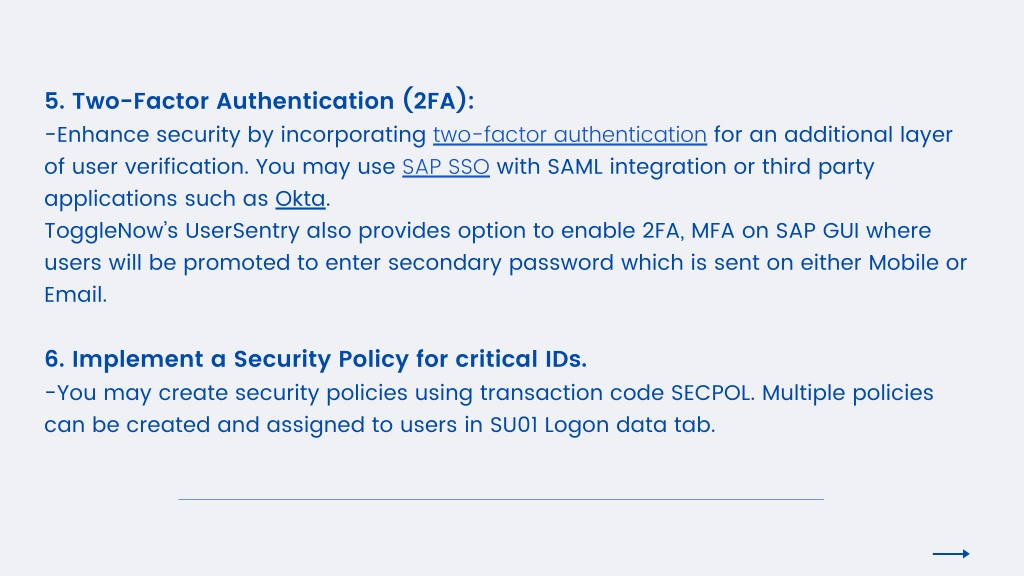This screenshot has height=576, width=1024.
Task: Open the Okta link
Action: 300,199
